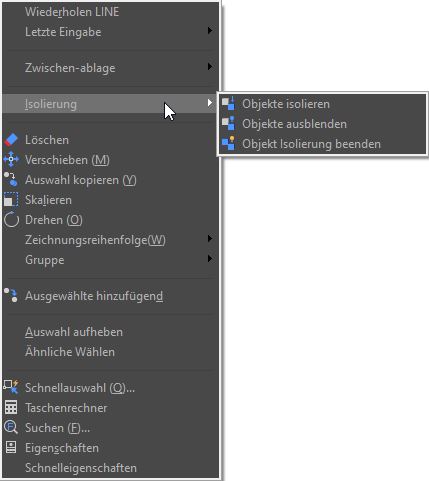Expand the Letzte Eingabe submenu arrow
Image resolution: width=429 pixels, height=481 pixels.
[210, 31]
